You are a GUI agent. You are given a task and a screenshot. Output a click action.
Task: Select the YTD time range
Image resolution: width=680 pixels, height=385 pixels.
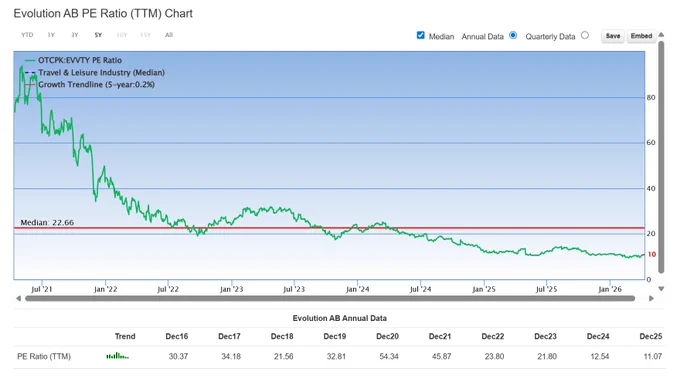[x=27, y=35]
